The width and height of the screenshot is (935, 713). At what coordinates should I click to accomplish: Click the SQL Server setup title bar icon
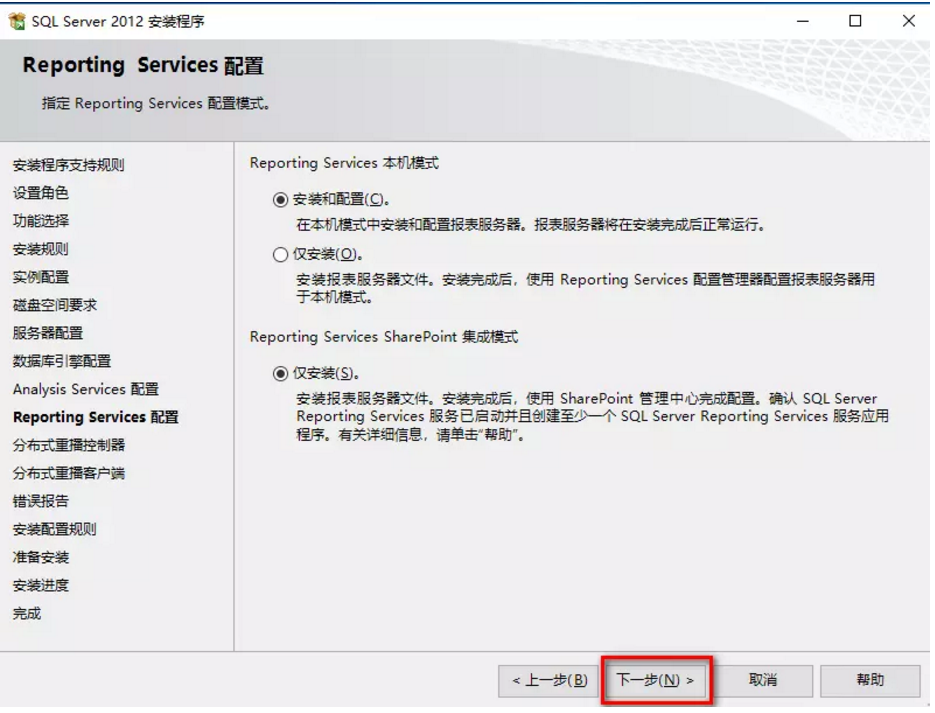(x=17, y=21)
